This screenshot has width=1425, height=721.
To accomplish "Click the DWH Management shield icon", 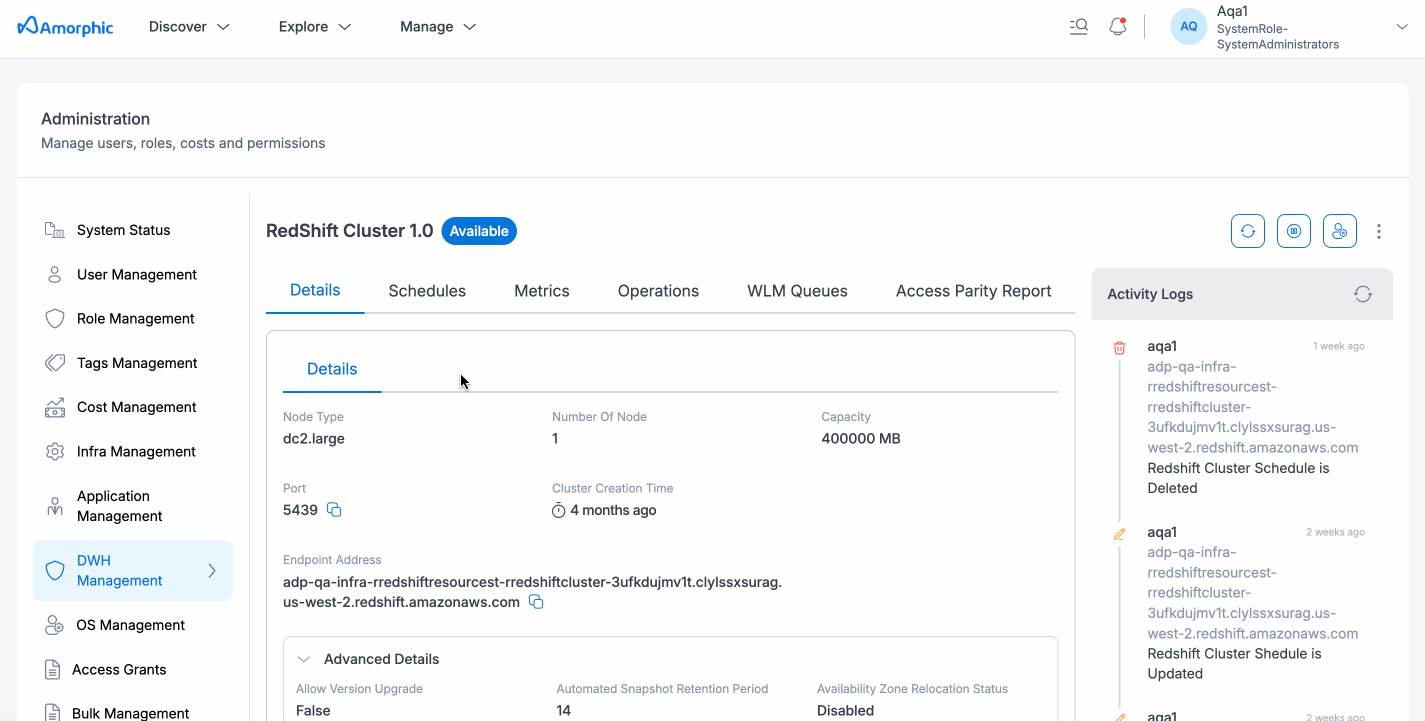I will [x=55, y=570].
